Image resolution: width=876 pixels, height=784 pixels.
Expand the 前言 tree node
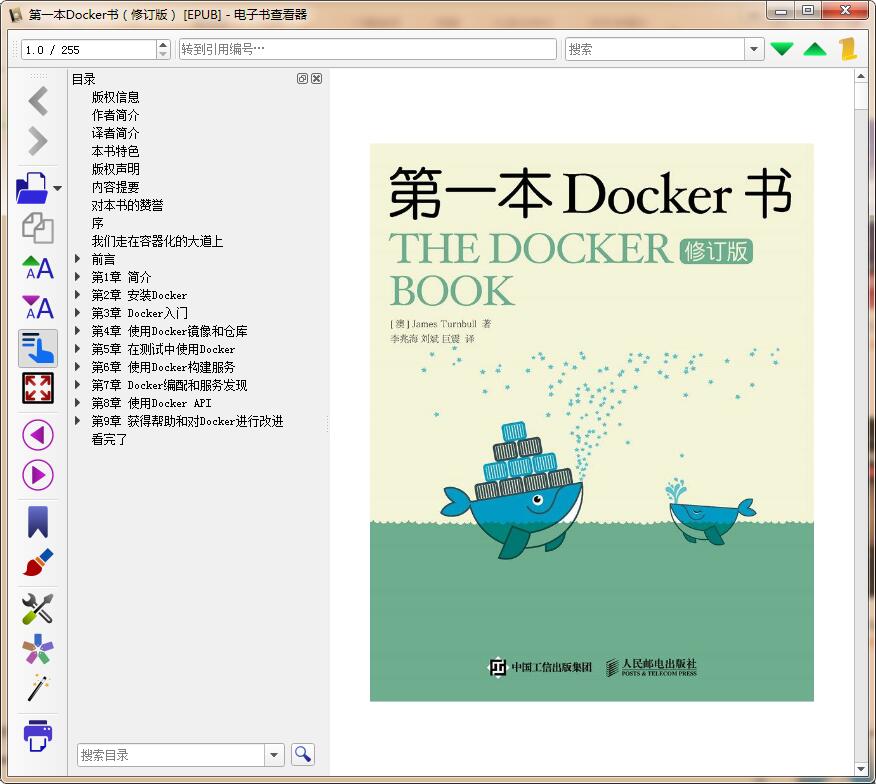click(78, 259)
